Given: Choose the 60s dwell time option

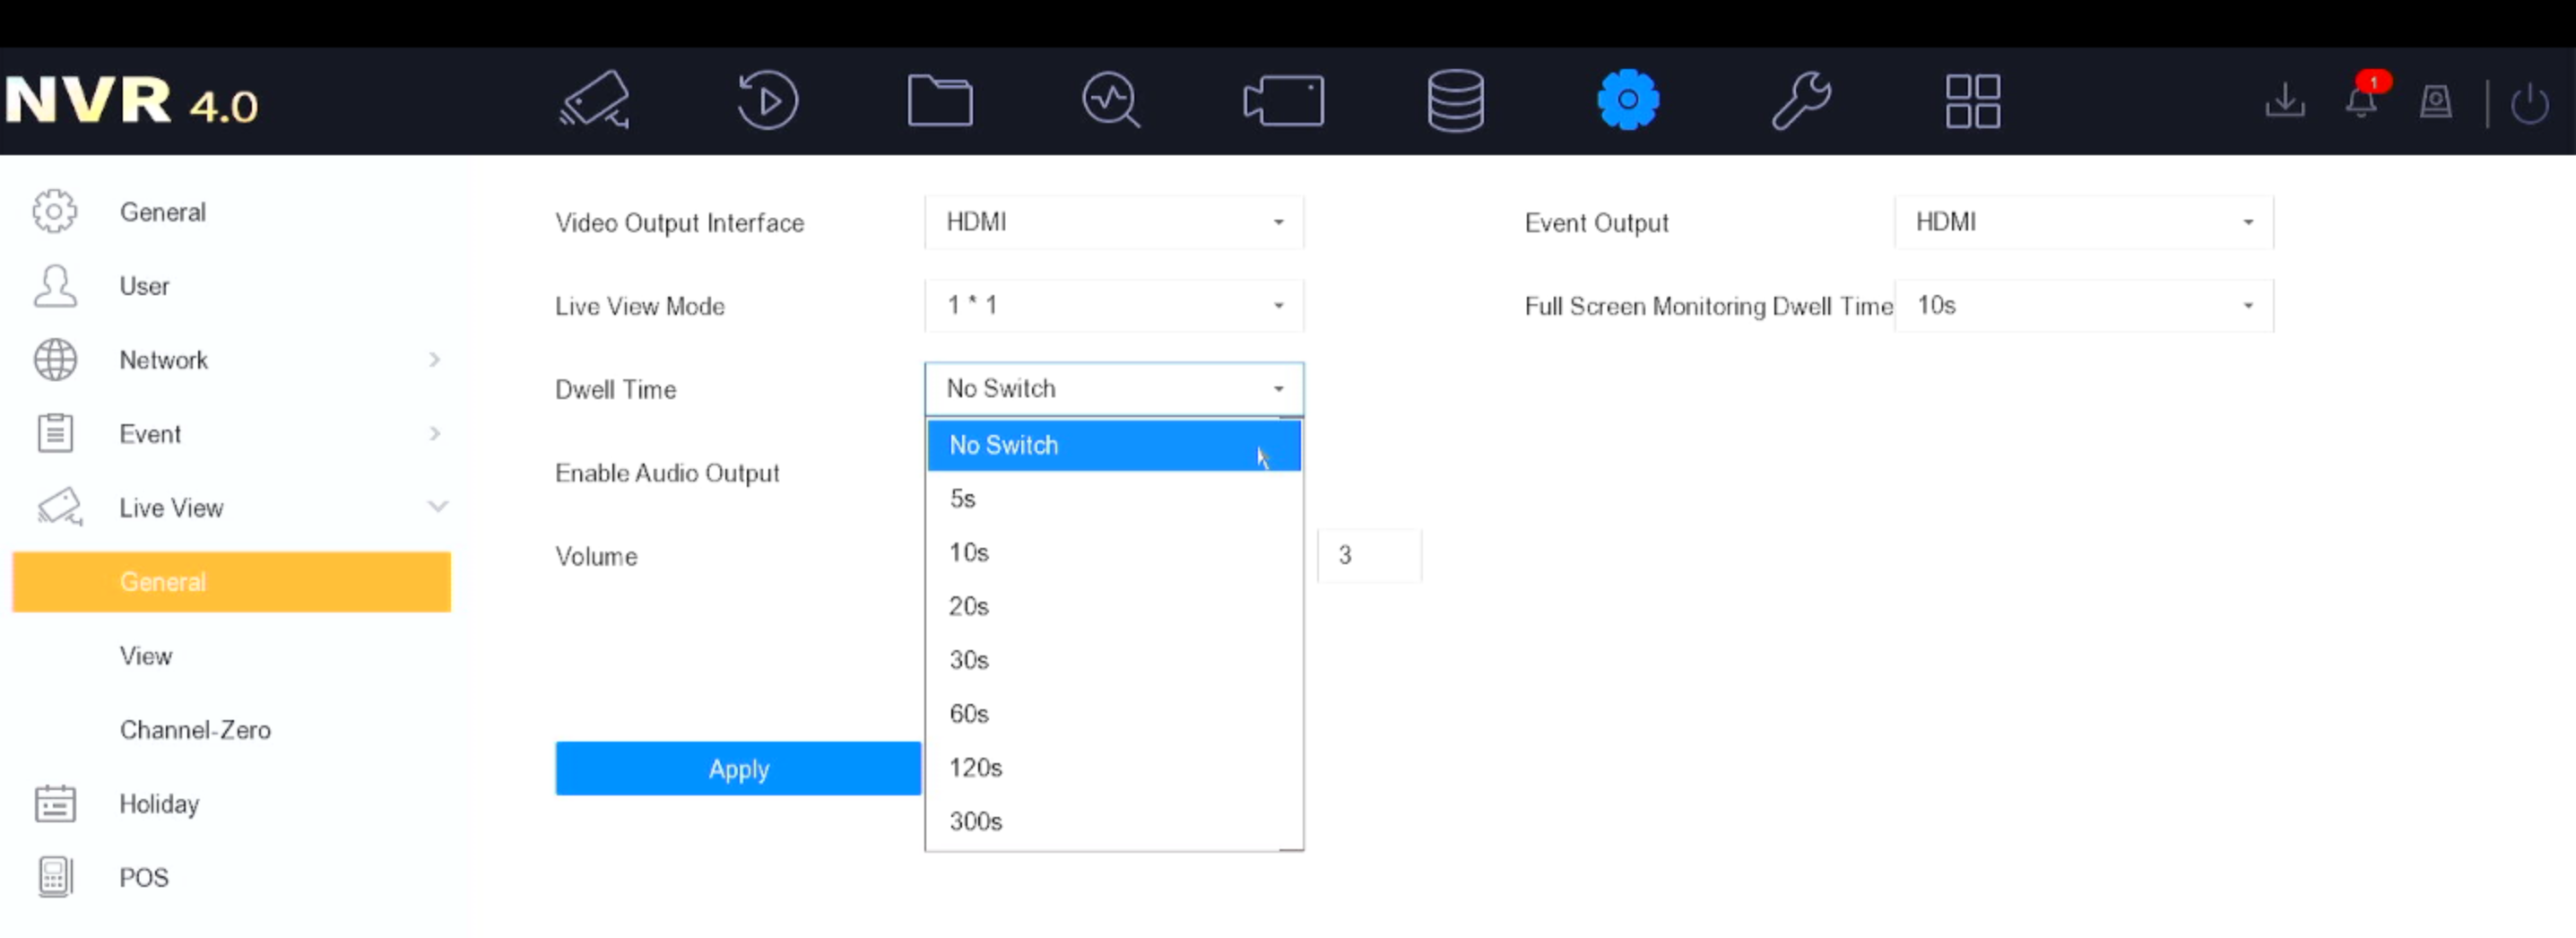Looking at the screenshot, I should click(x=969, y=714).
